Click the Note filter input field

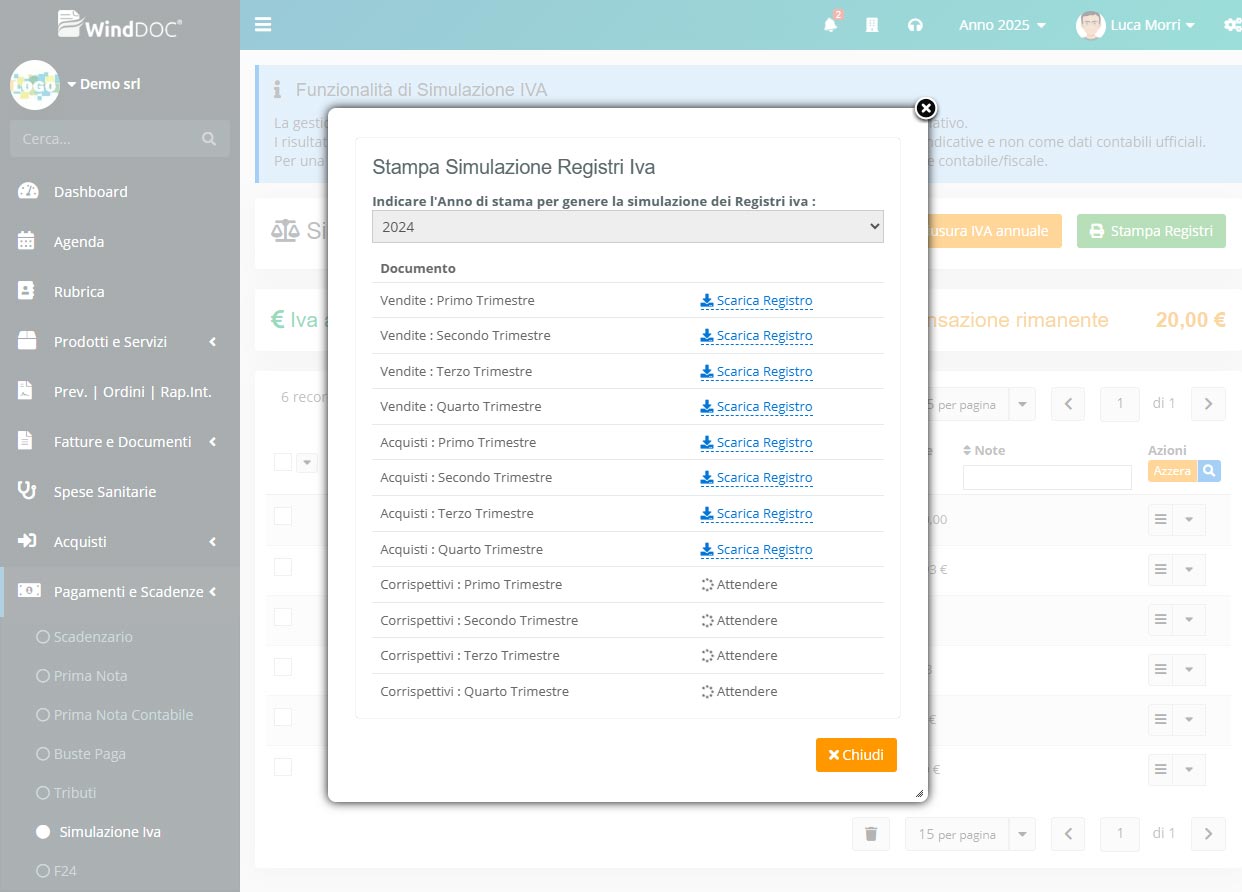point(1046,478)
